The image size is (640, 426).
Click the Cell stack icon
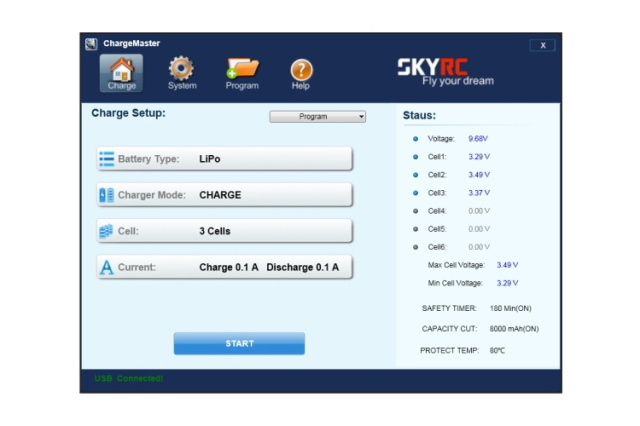click(106, 231)
